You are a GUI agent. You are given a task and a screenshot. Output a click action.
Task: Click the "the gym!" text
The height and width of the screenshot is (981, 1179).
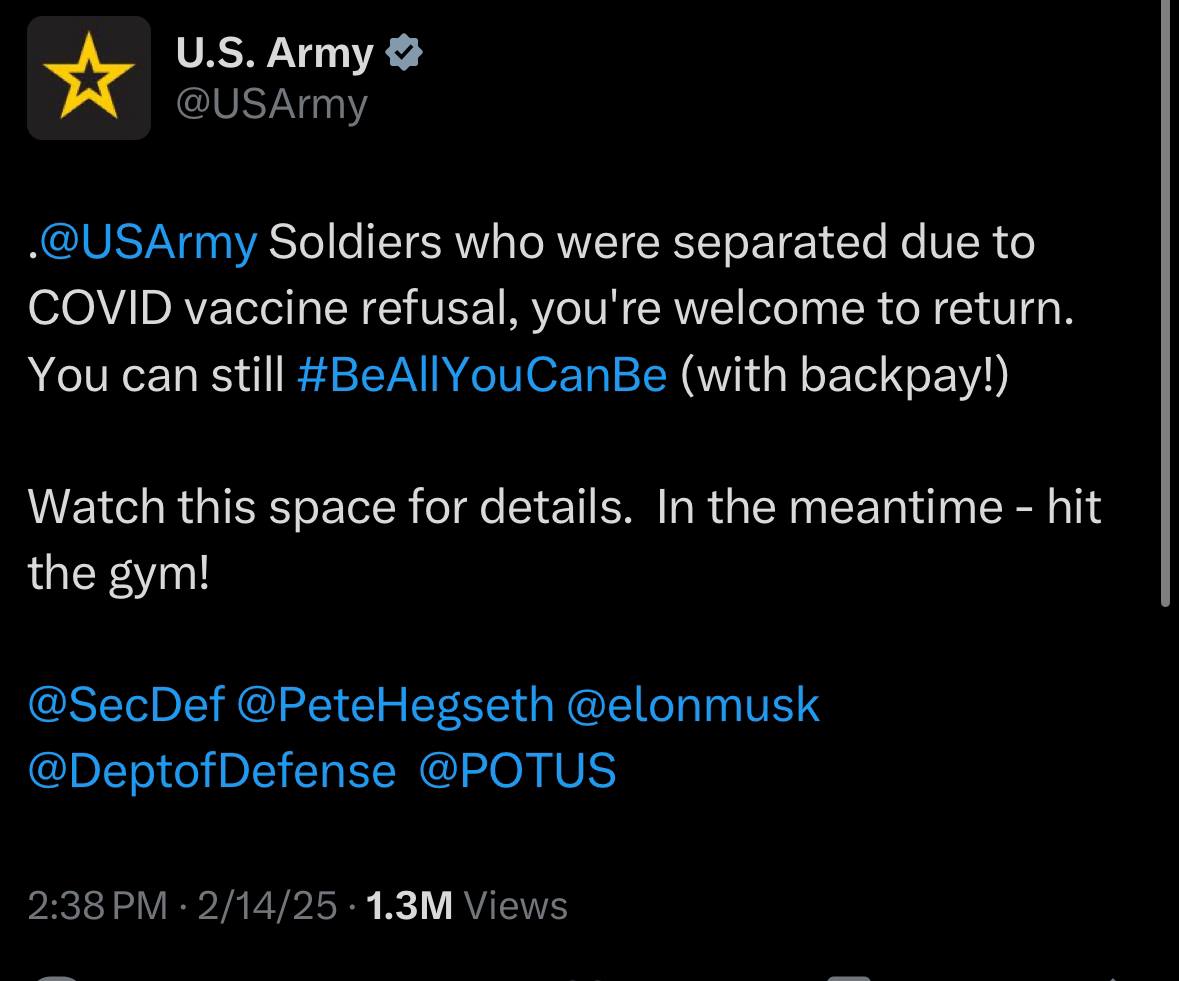pyautogui.click(x=119, y=573)
